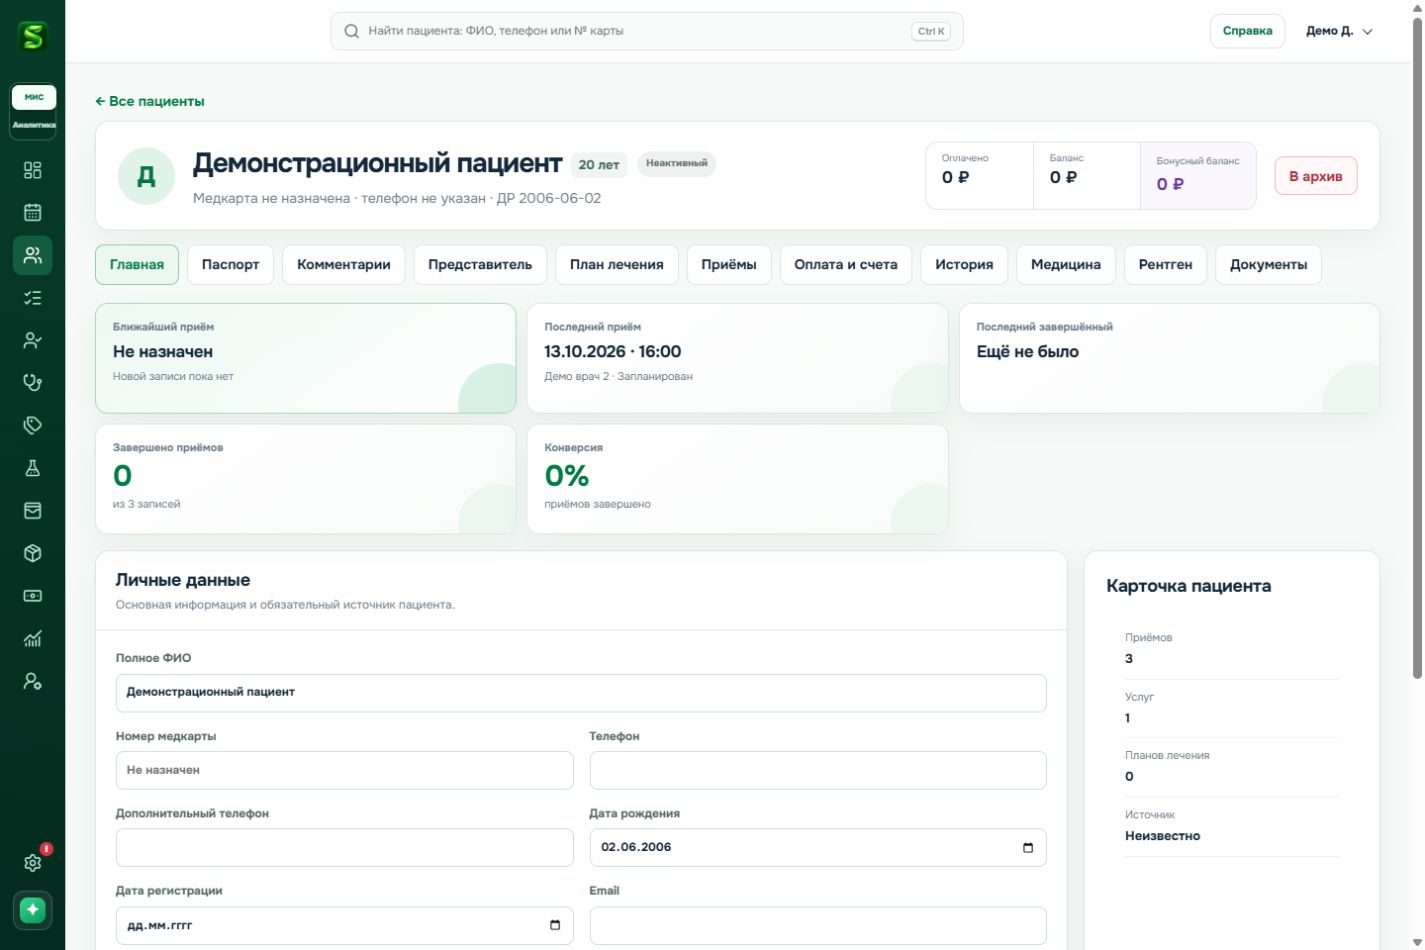Open the План лечения tab
1425x950 pixels.
pos(616,264)
